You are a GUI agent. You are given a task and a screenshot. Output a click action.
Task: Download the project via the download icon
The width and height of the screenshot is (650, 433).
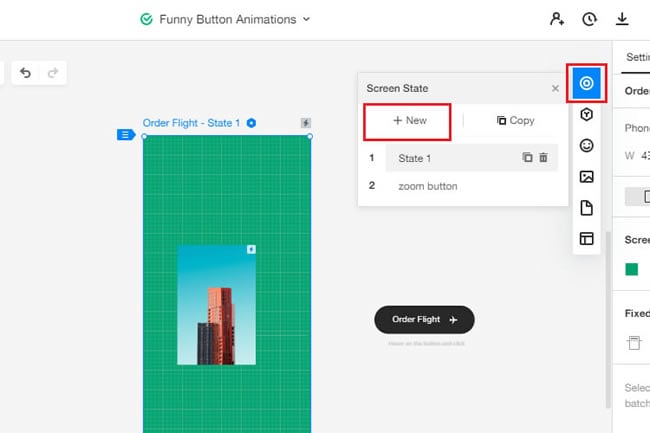coord(622,19)
